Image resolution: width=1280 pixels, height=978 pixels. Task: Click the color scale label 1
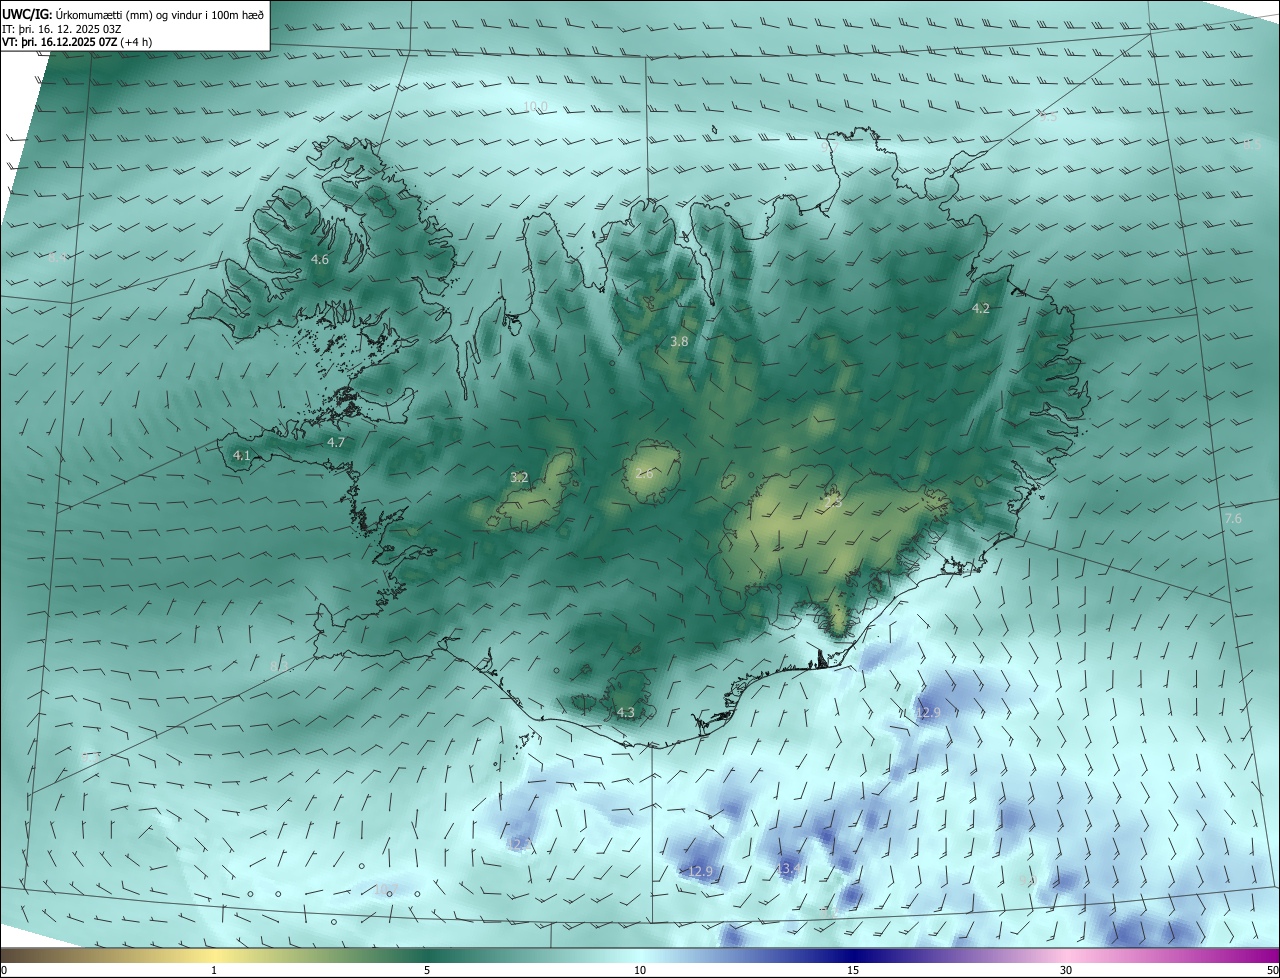click(x=214, y=970)
